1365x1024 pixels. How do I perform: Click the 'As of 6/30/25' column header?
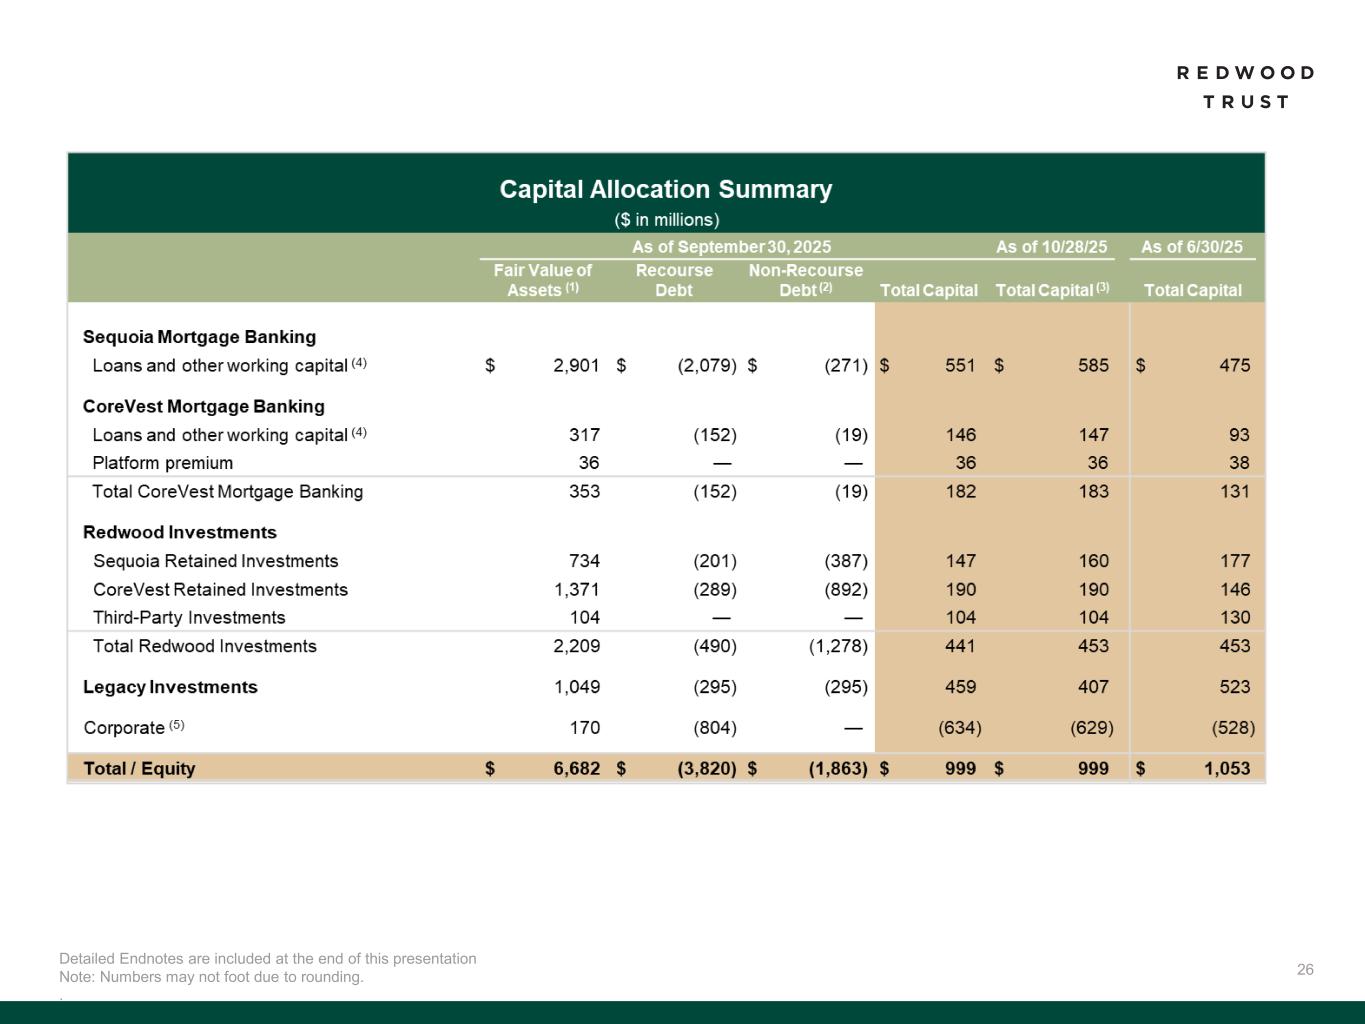click(x=1191, y=247)
